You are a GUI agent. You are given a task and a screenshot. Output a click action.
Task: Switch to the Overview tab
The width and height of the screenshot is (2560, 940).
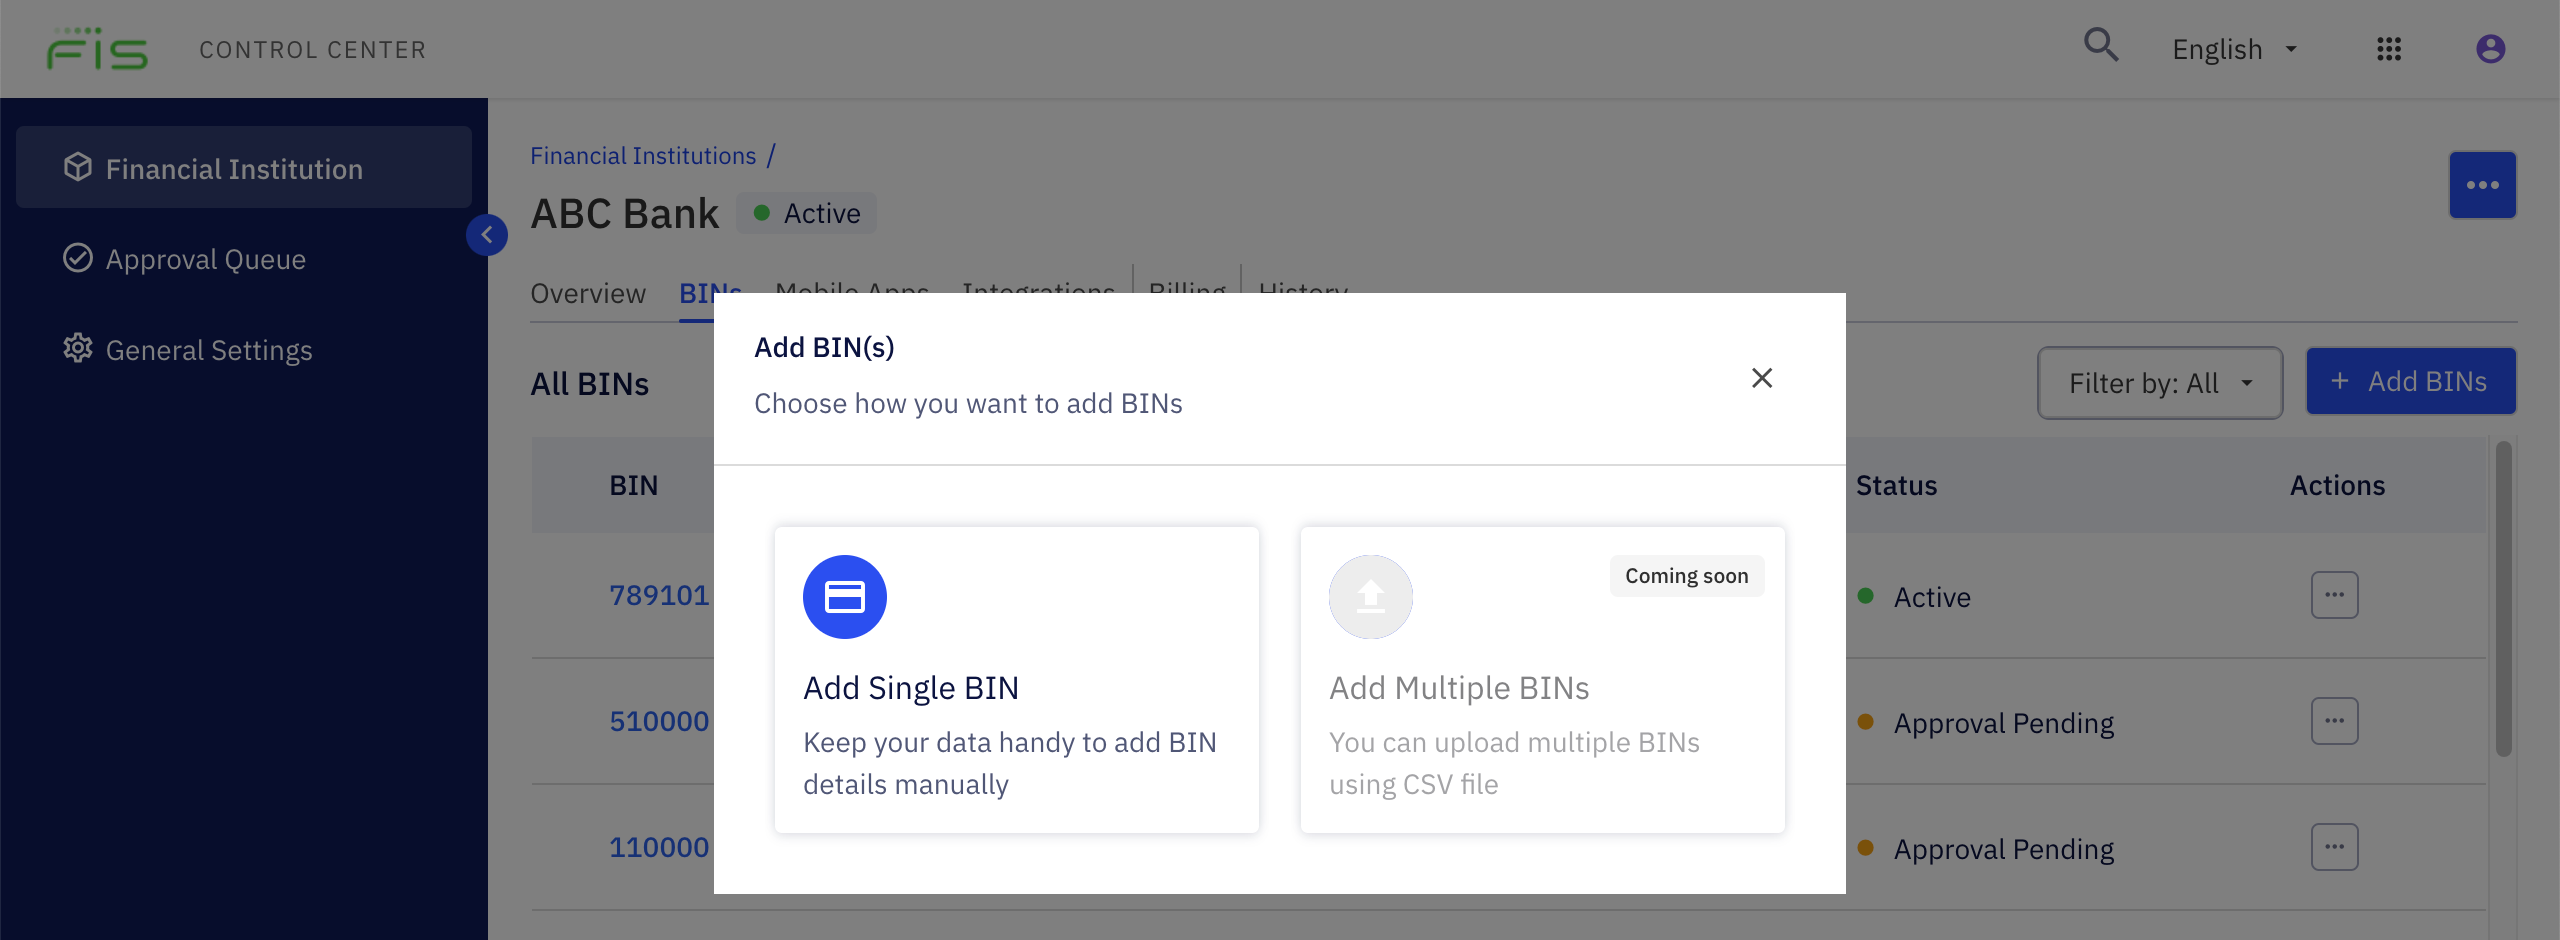[587, 293]
